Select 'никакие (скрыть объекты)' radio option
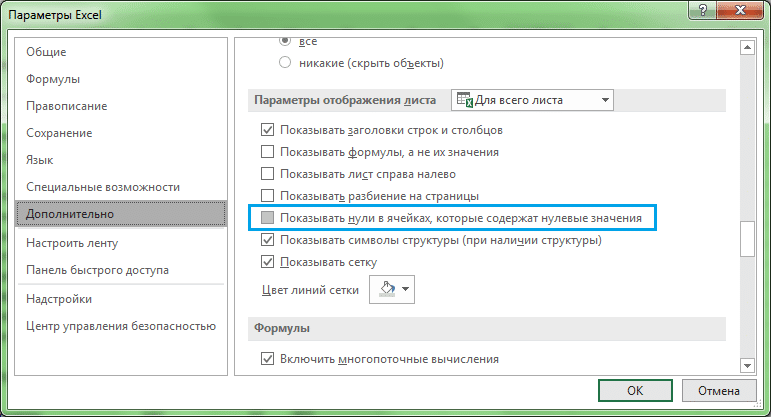Viewport: 771px width, 417px height. [x=285, y=62]
